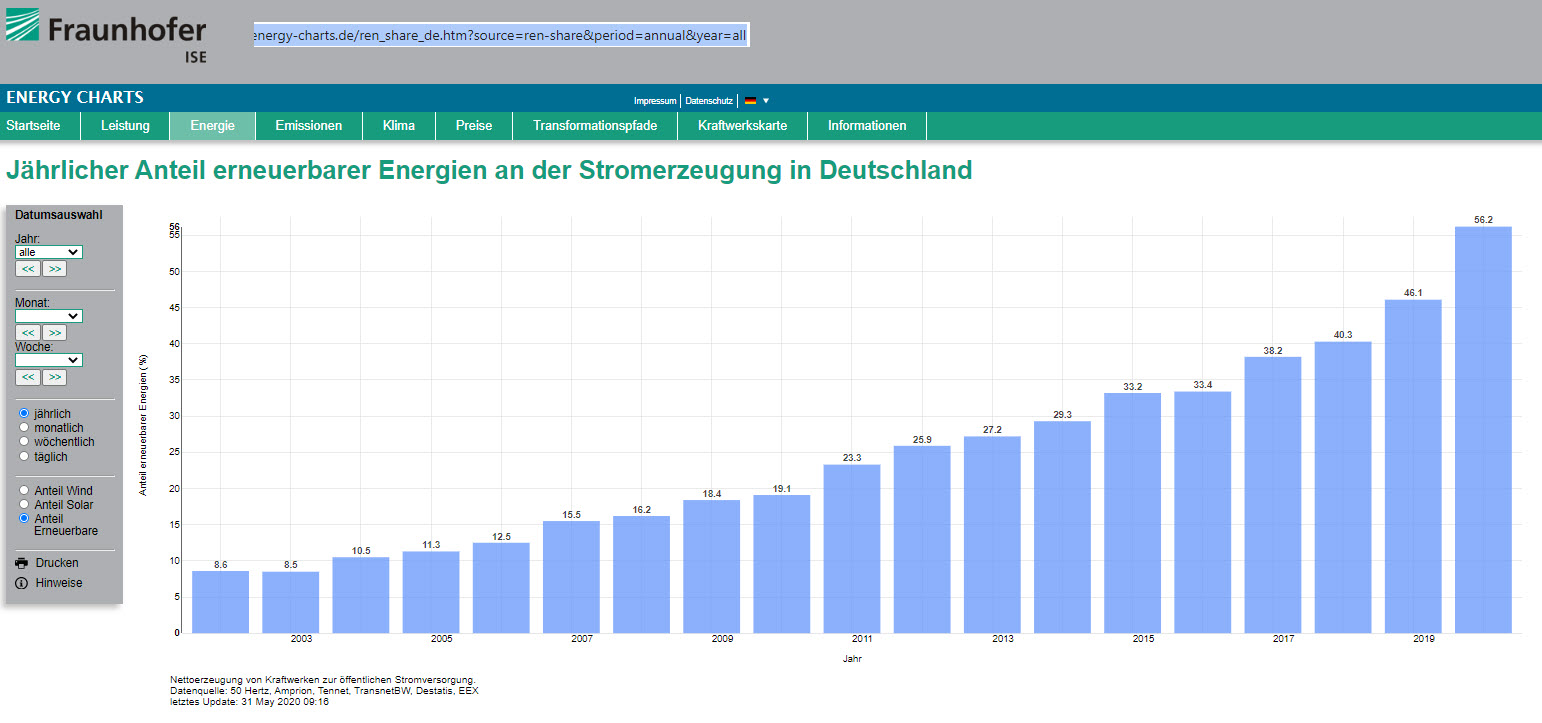Image resolution: width=1542 pixels, height=723 pixels.
Task: Step to previous week with << button
Action: coord(28,377)
